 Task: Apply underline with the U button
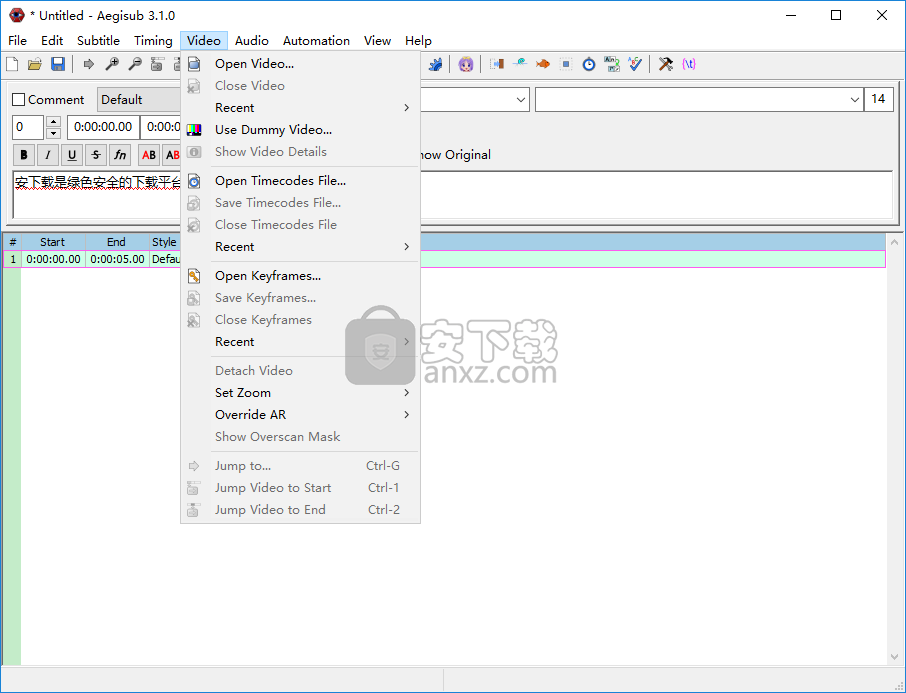[x=72, y=154]
